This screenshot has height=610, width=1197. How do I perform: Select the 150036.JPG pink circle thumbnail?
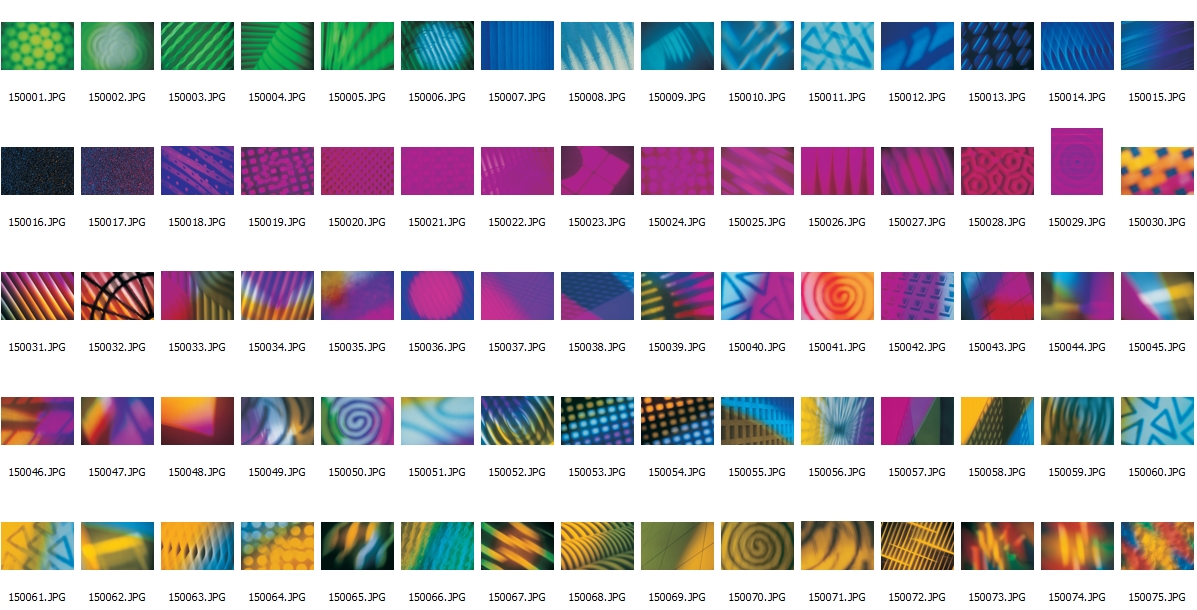click(437, 296)
